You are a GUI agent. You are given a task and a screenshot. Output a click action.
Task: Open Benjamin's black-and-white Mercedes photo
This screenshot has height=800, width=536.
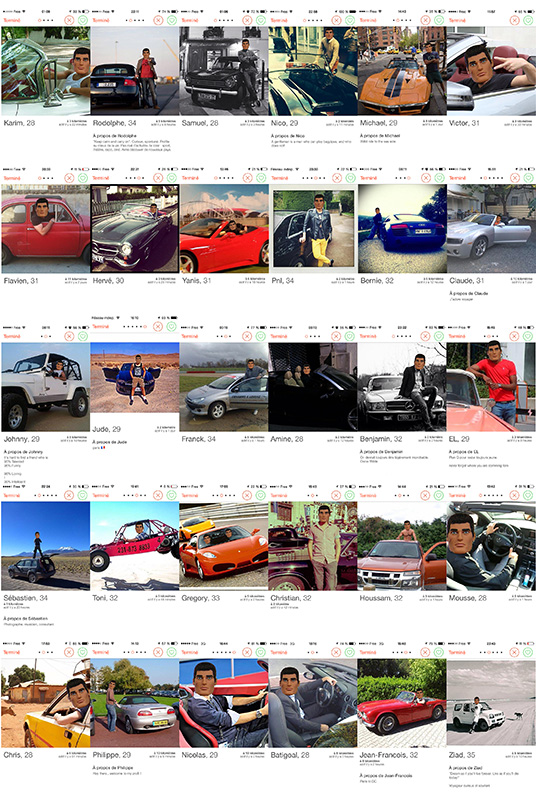coord(402,387)
